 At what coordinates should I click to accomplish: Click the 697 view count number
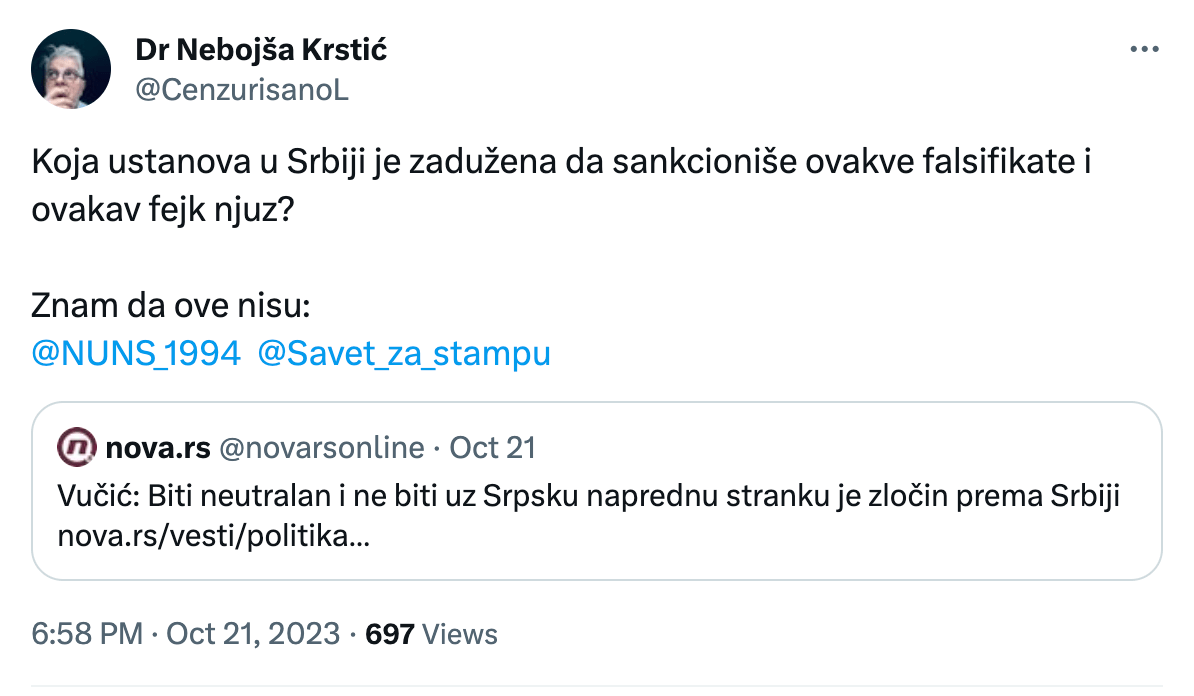(390, 633)
